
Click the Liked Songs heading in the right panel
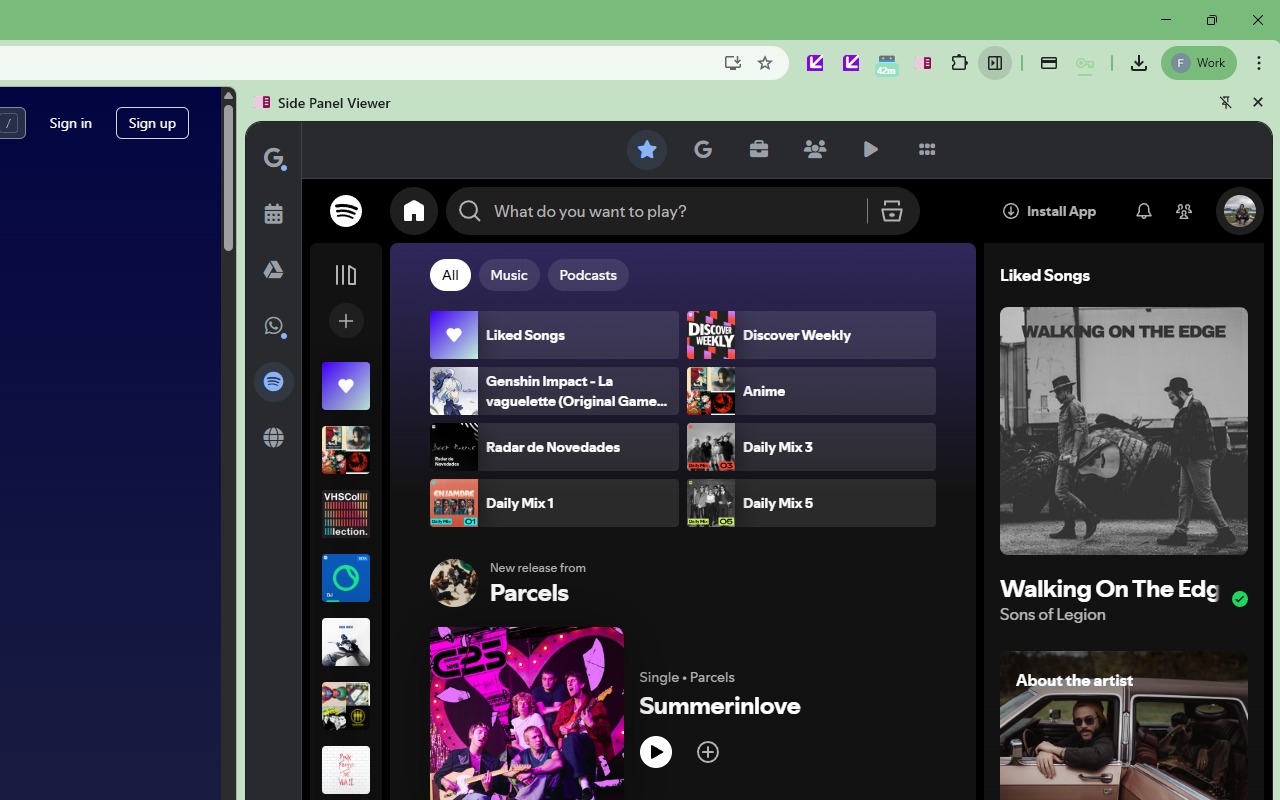coord(1045,275)
